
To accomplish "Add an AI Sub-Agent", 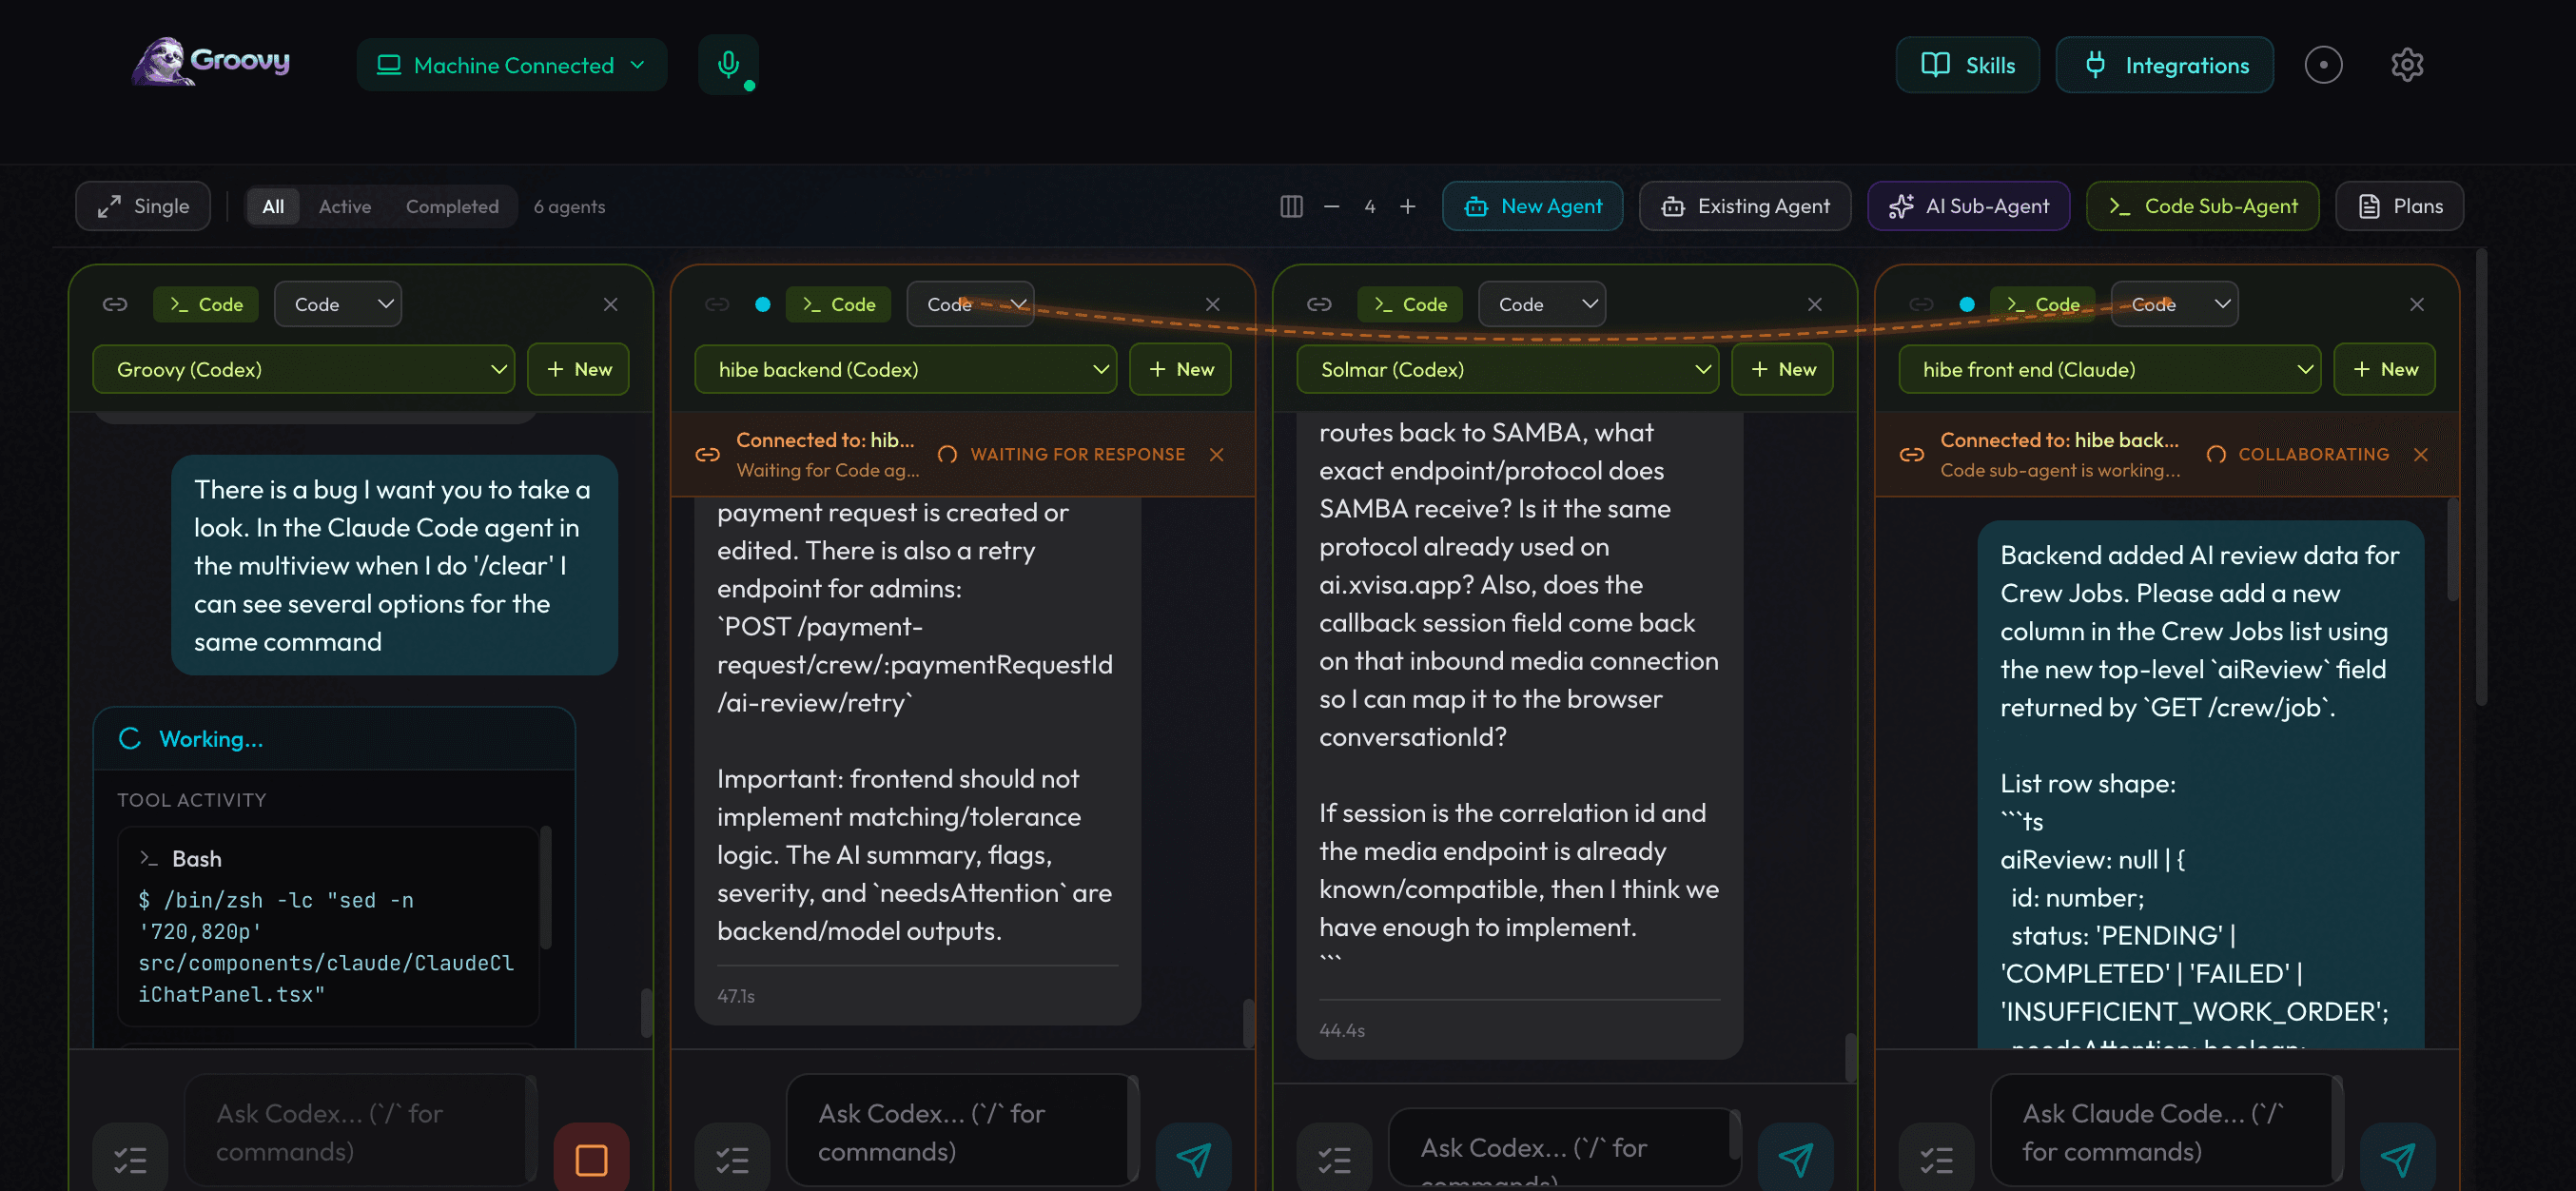I will click(1968, 206).
